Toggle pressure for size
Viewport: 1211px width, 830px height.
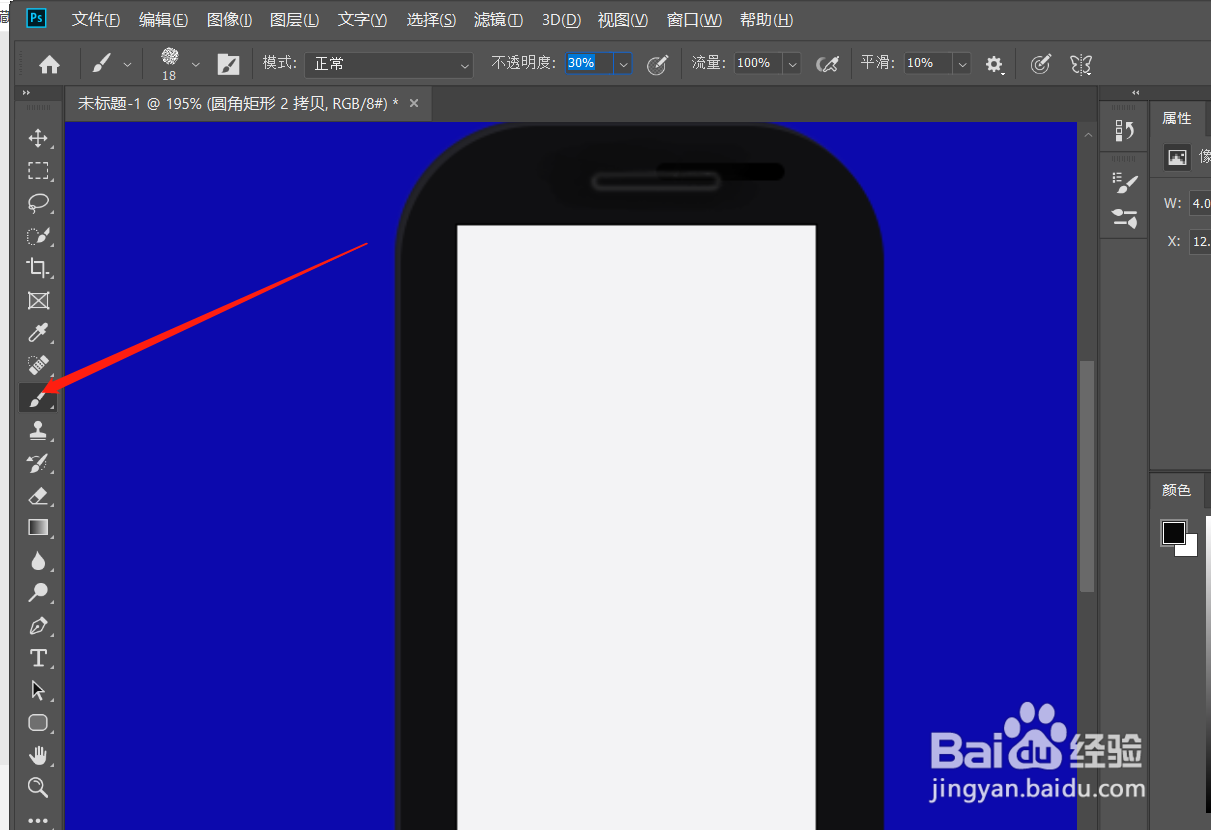coord(1040,64)
